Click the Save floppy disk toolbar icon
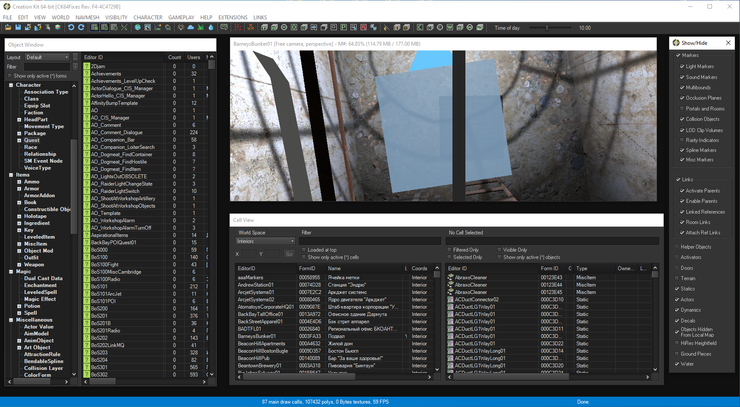740x407 pixels. (x=17, y=28)
